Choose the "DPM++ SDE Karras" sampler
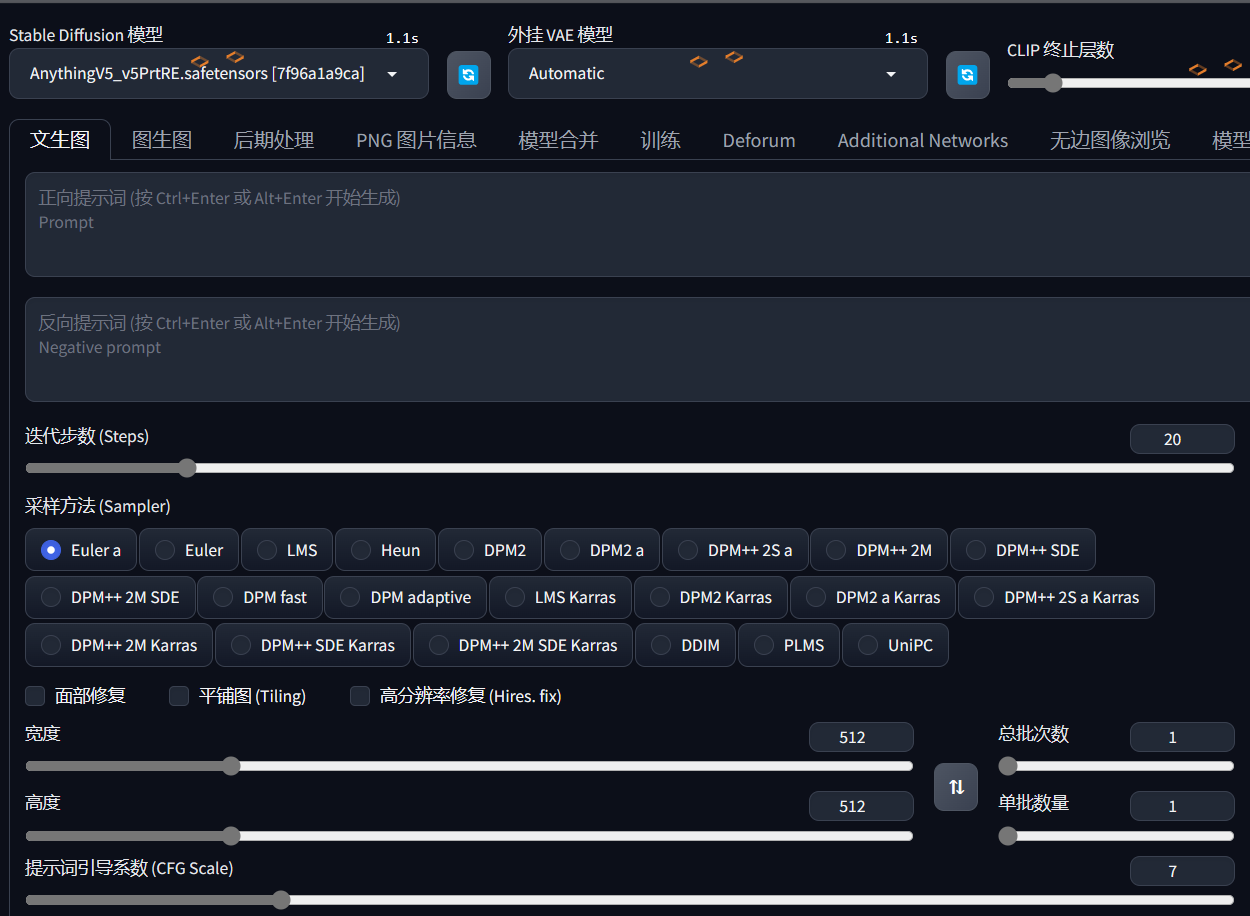This screenshot has height=916, width=1250. (x=313, y=645)
